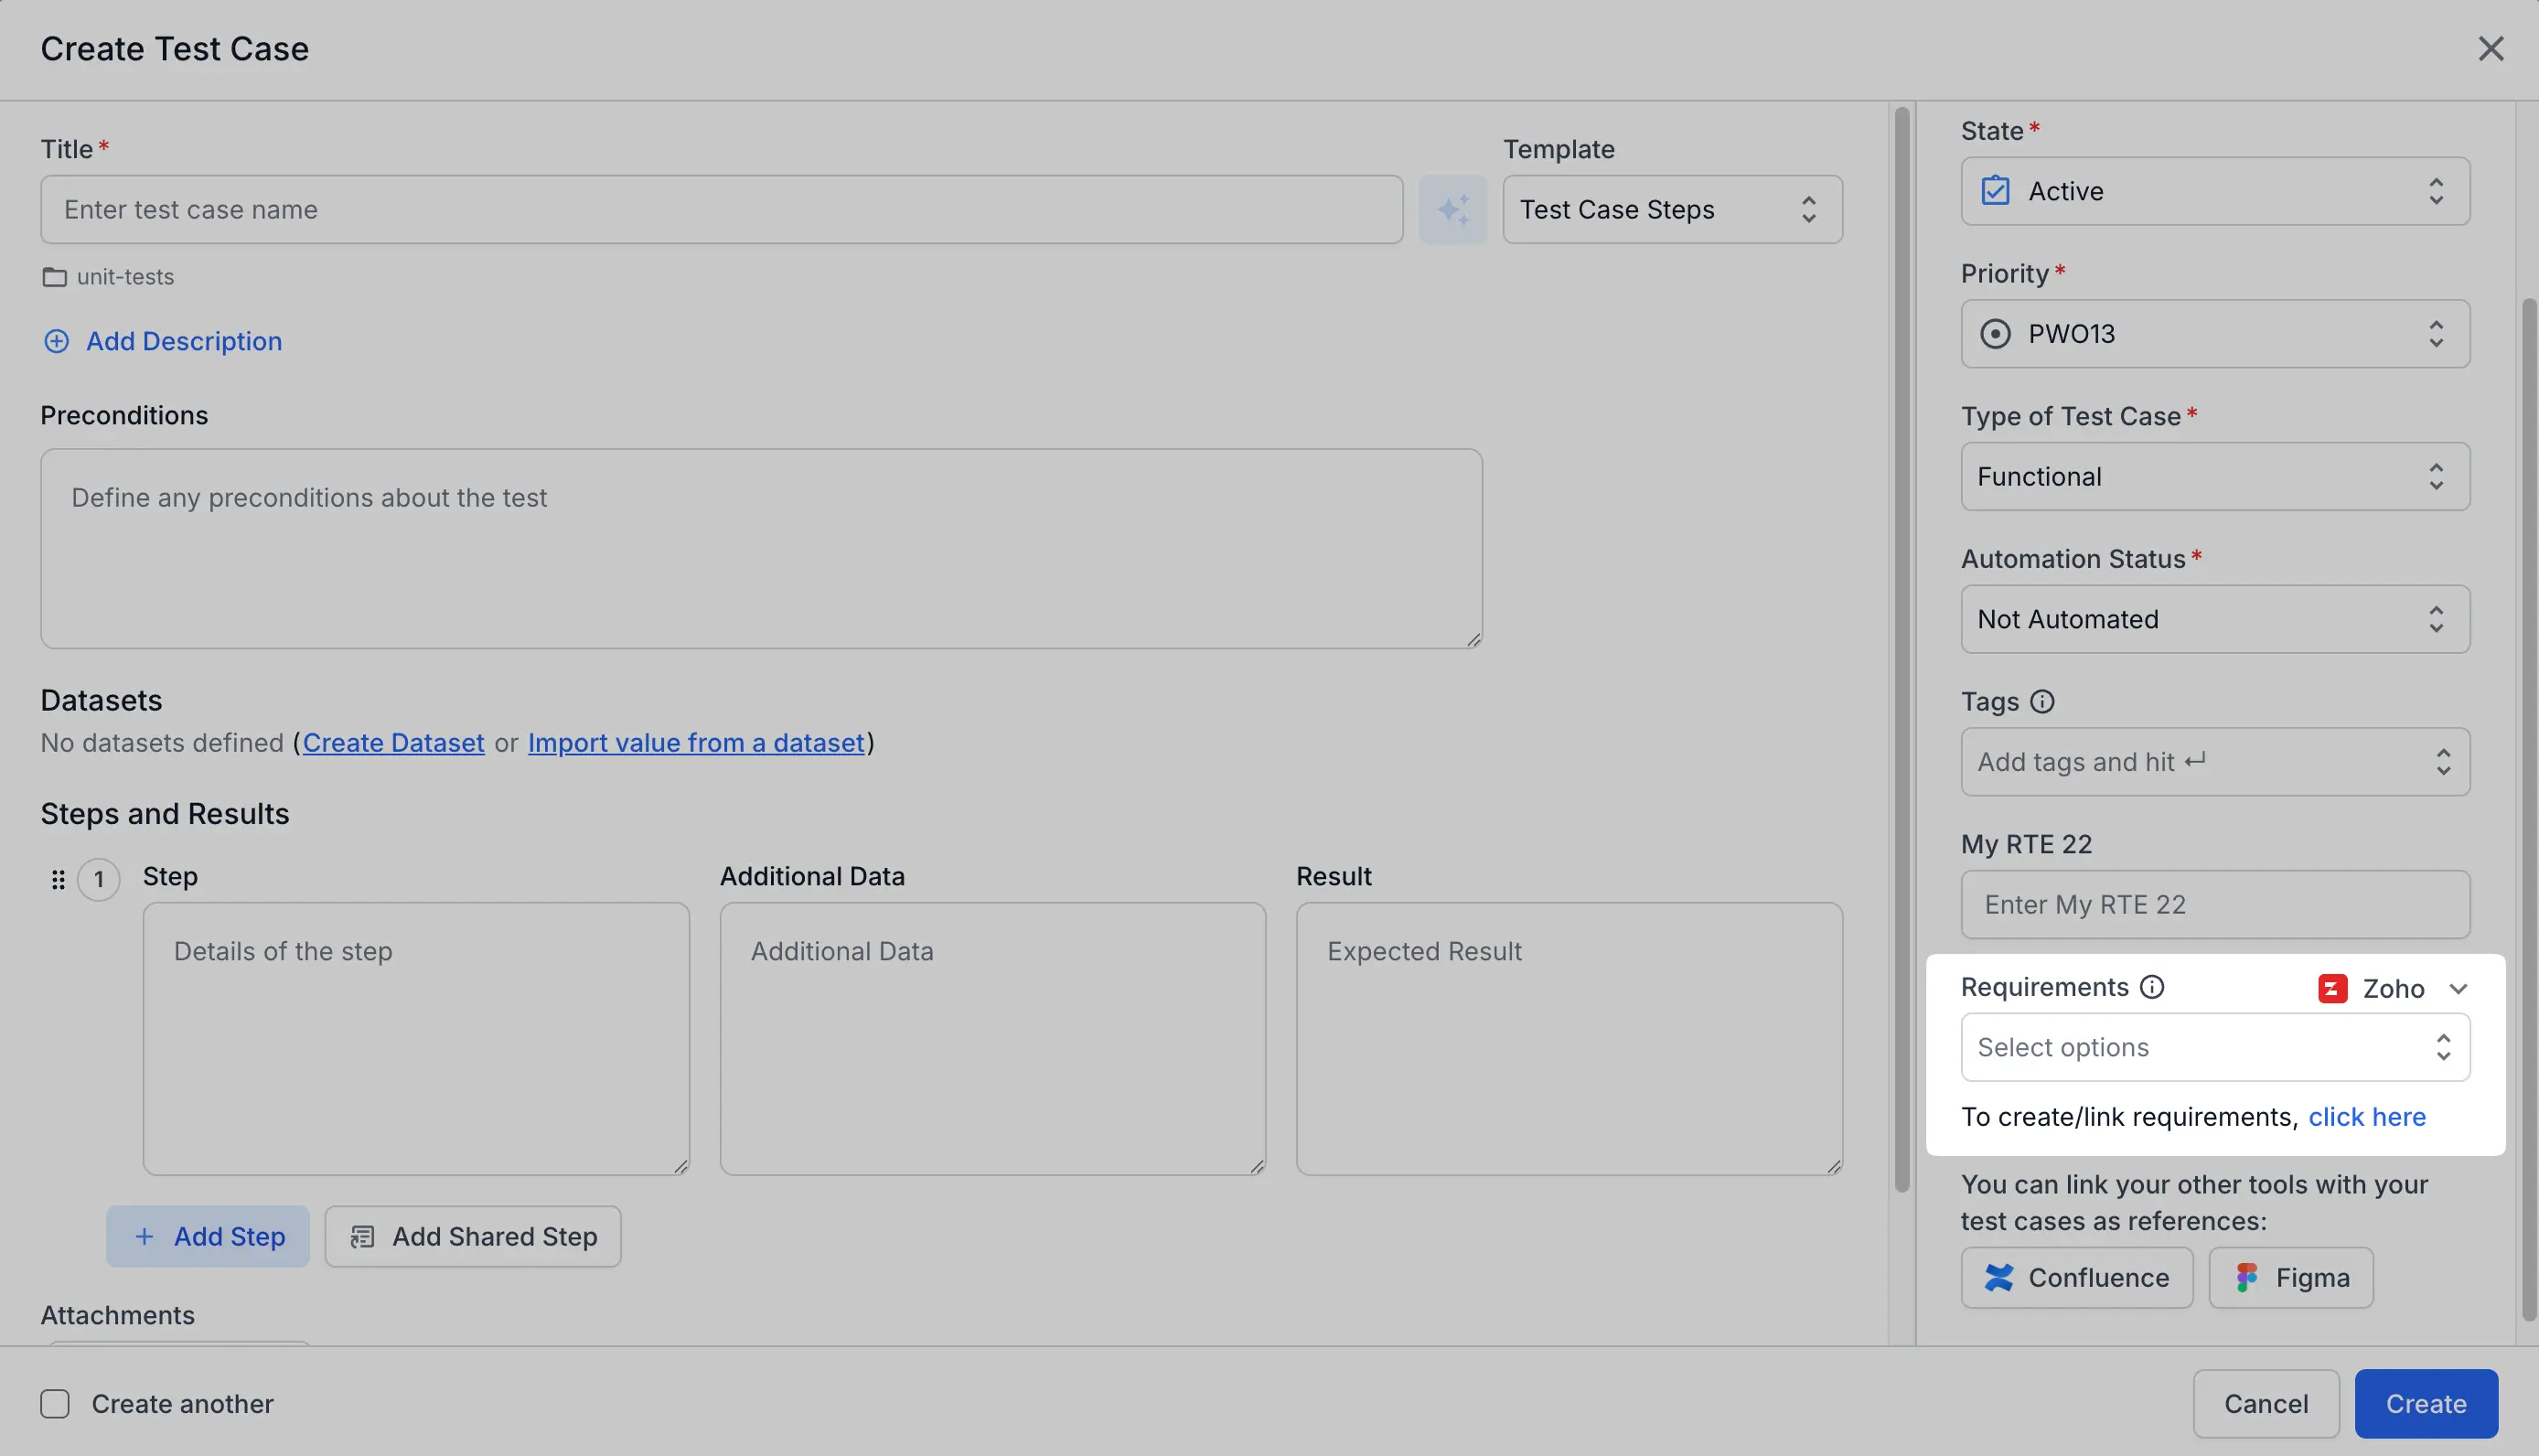Open the State dropdown showing Active
Screen dimensions: 2539x1456
click(x=2215, y=191)
